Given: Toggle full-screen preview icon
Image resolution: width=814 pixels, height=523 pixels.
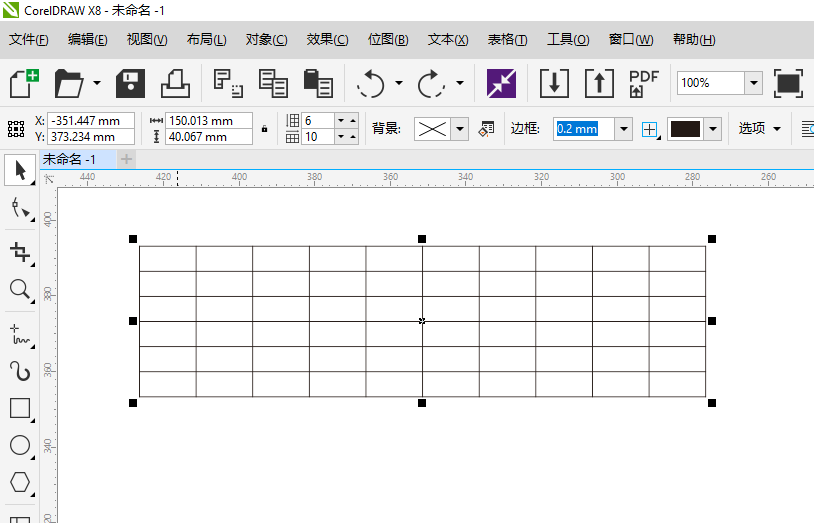Looking at the screenshot, I should point(788,83).
